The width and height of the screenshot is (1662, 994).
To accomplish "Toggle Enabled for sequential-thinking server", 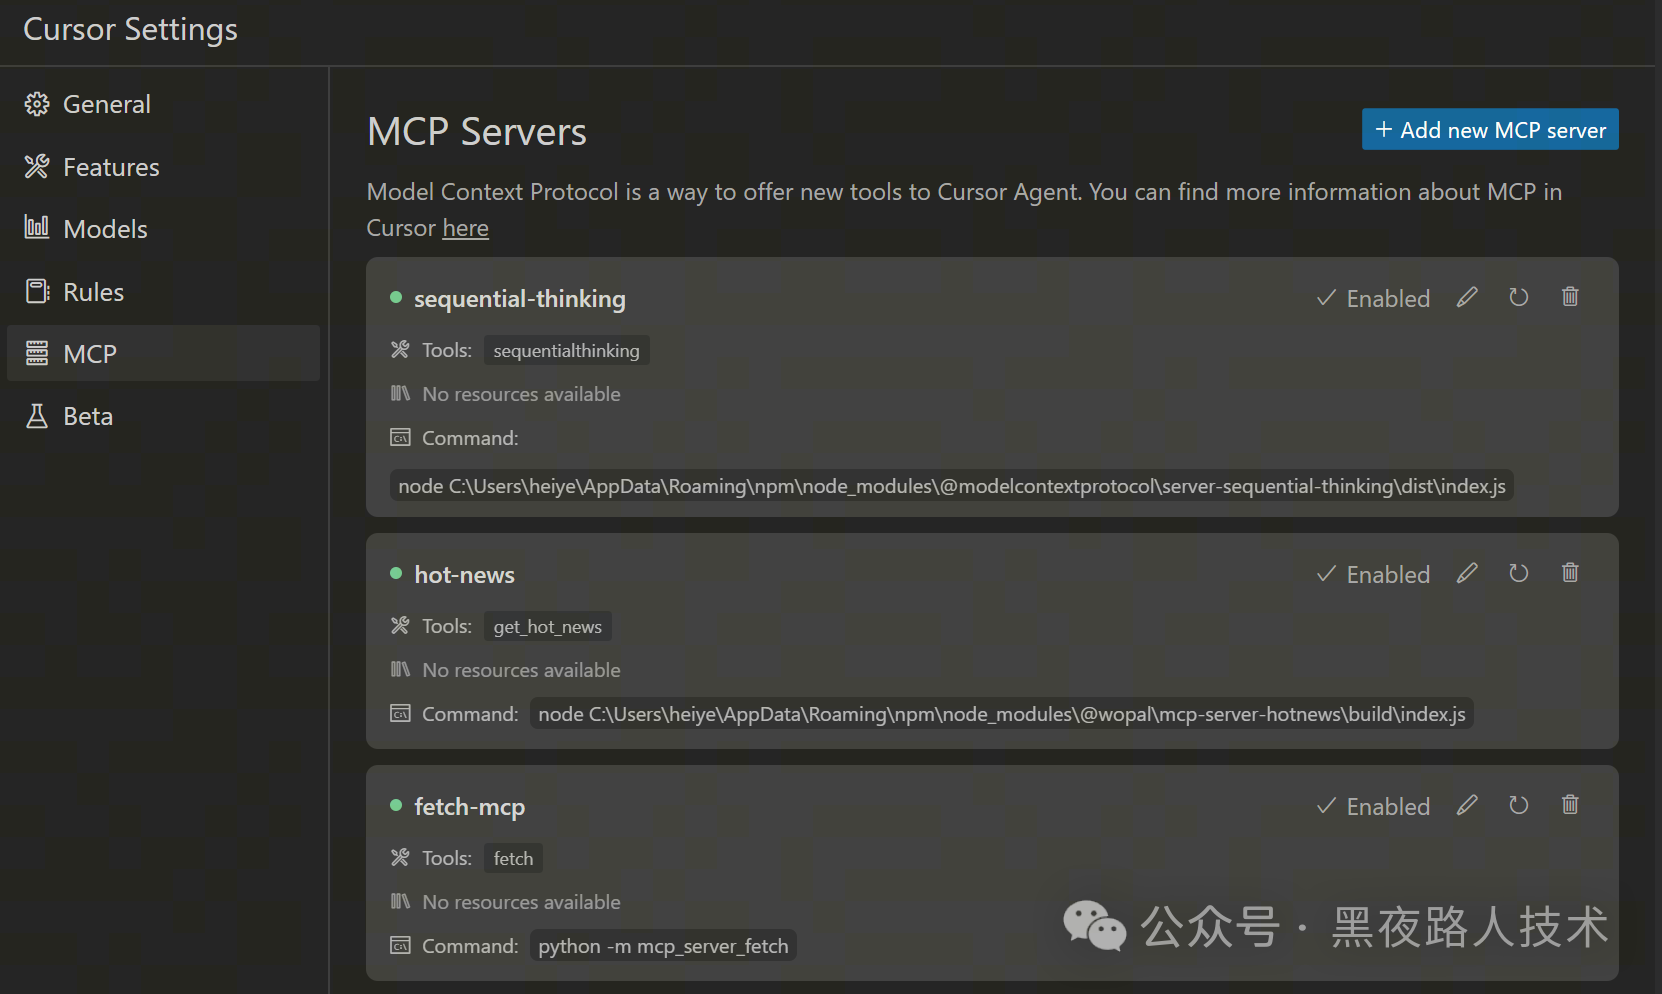I will point(1373,298).
